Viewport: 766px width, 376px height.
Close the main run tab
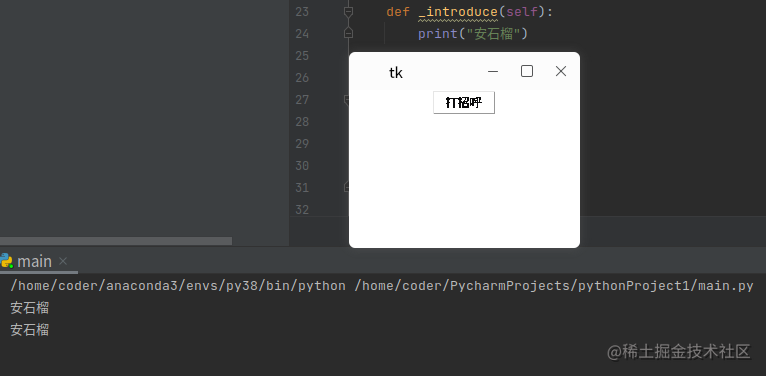coord(63,261)
